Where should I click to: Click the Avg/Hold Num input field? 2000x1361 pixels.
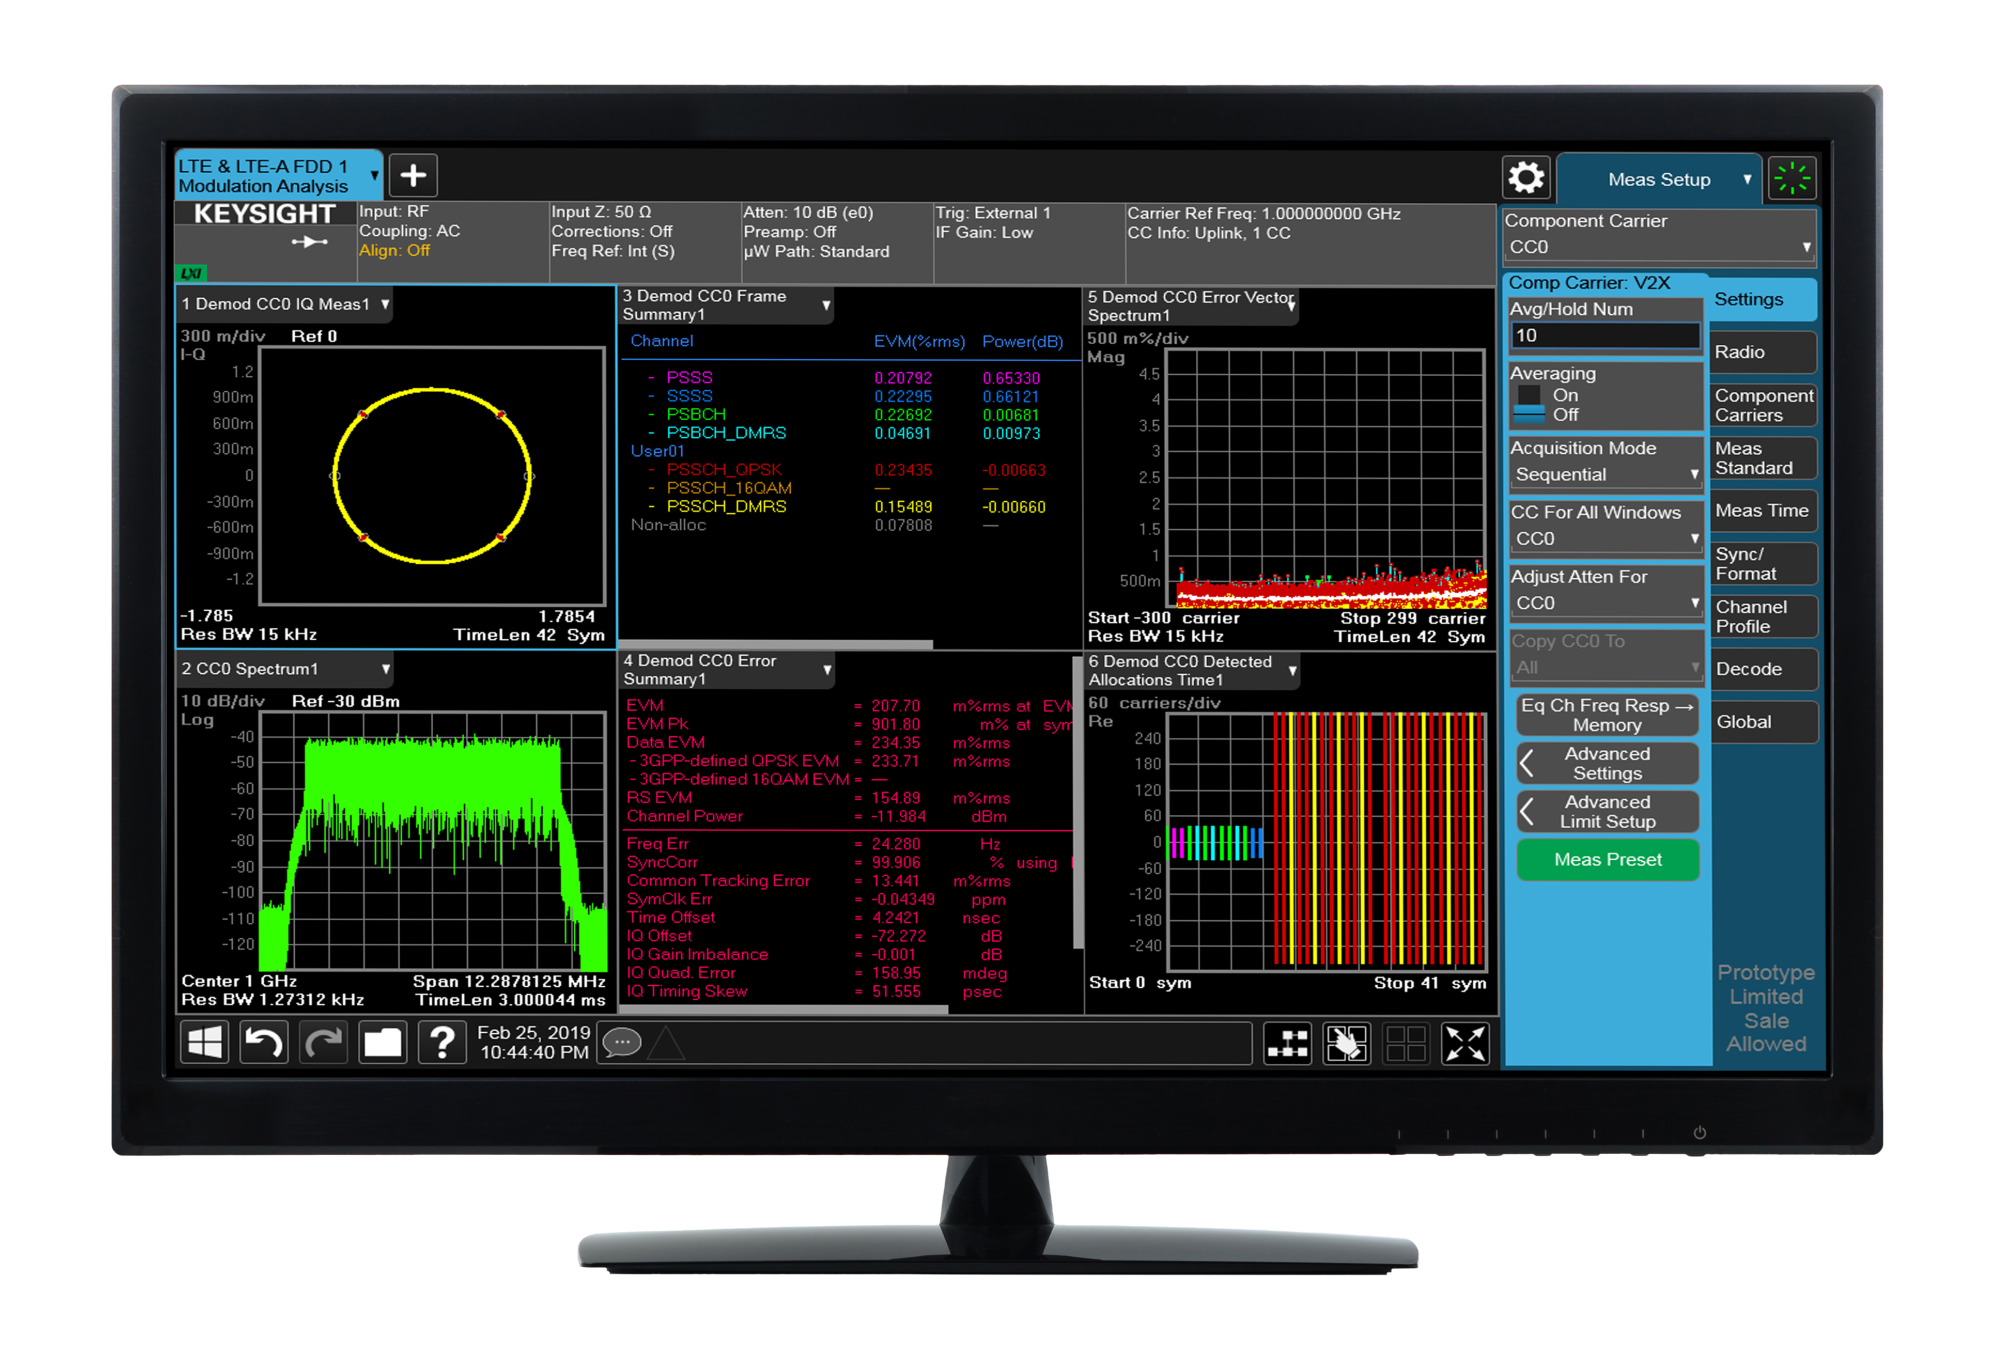pos(1604,336)
